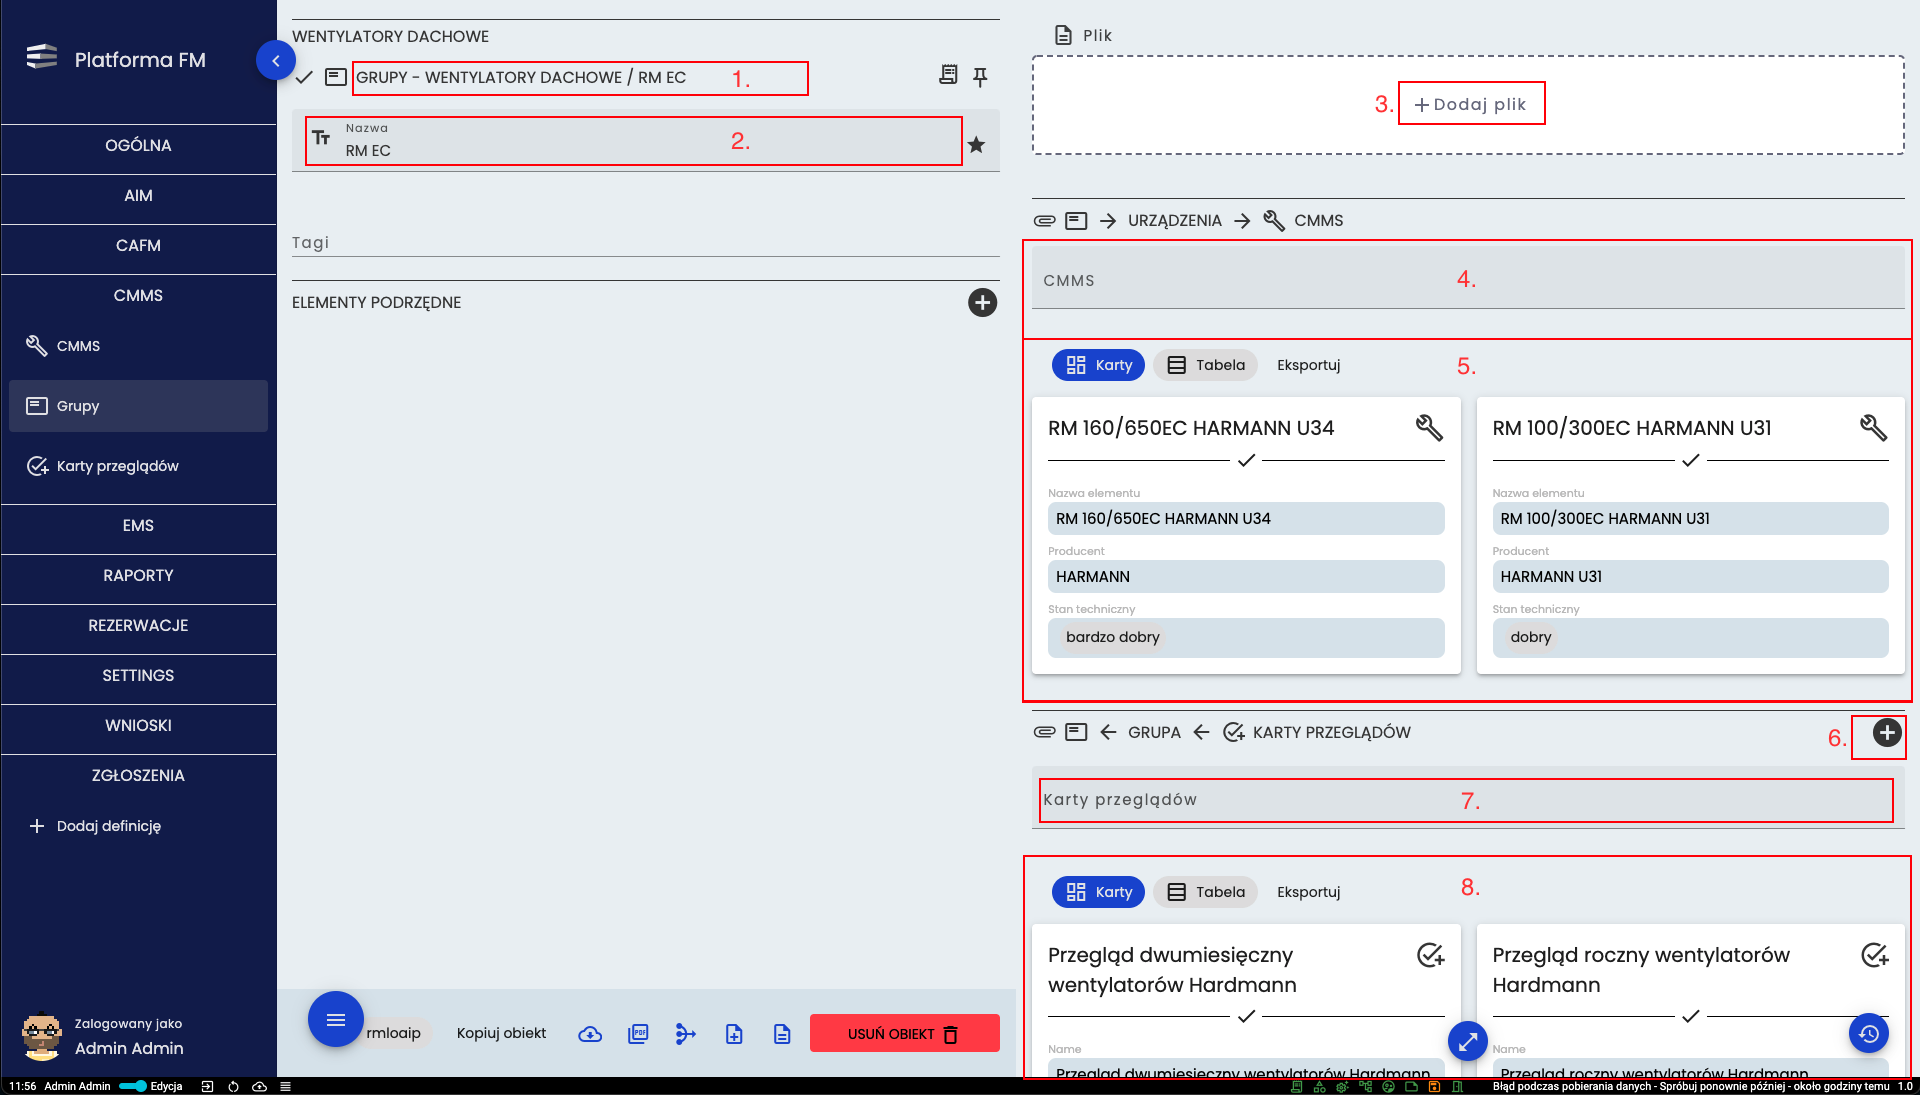The height and width of the screenshot is (1095, 1920).
Task: Click Eksportuj in the CMMS section
Action: 1308,365
